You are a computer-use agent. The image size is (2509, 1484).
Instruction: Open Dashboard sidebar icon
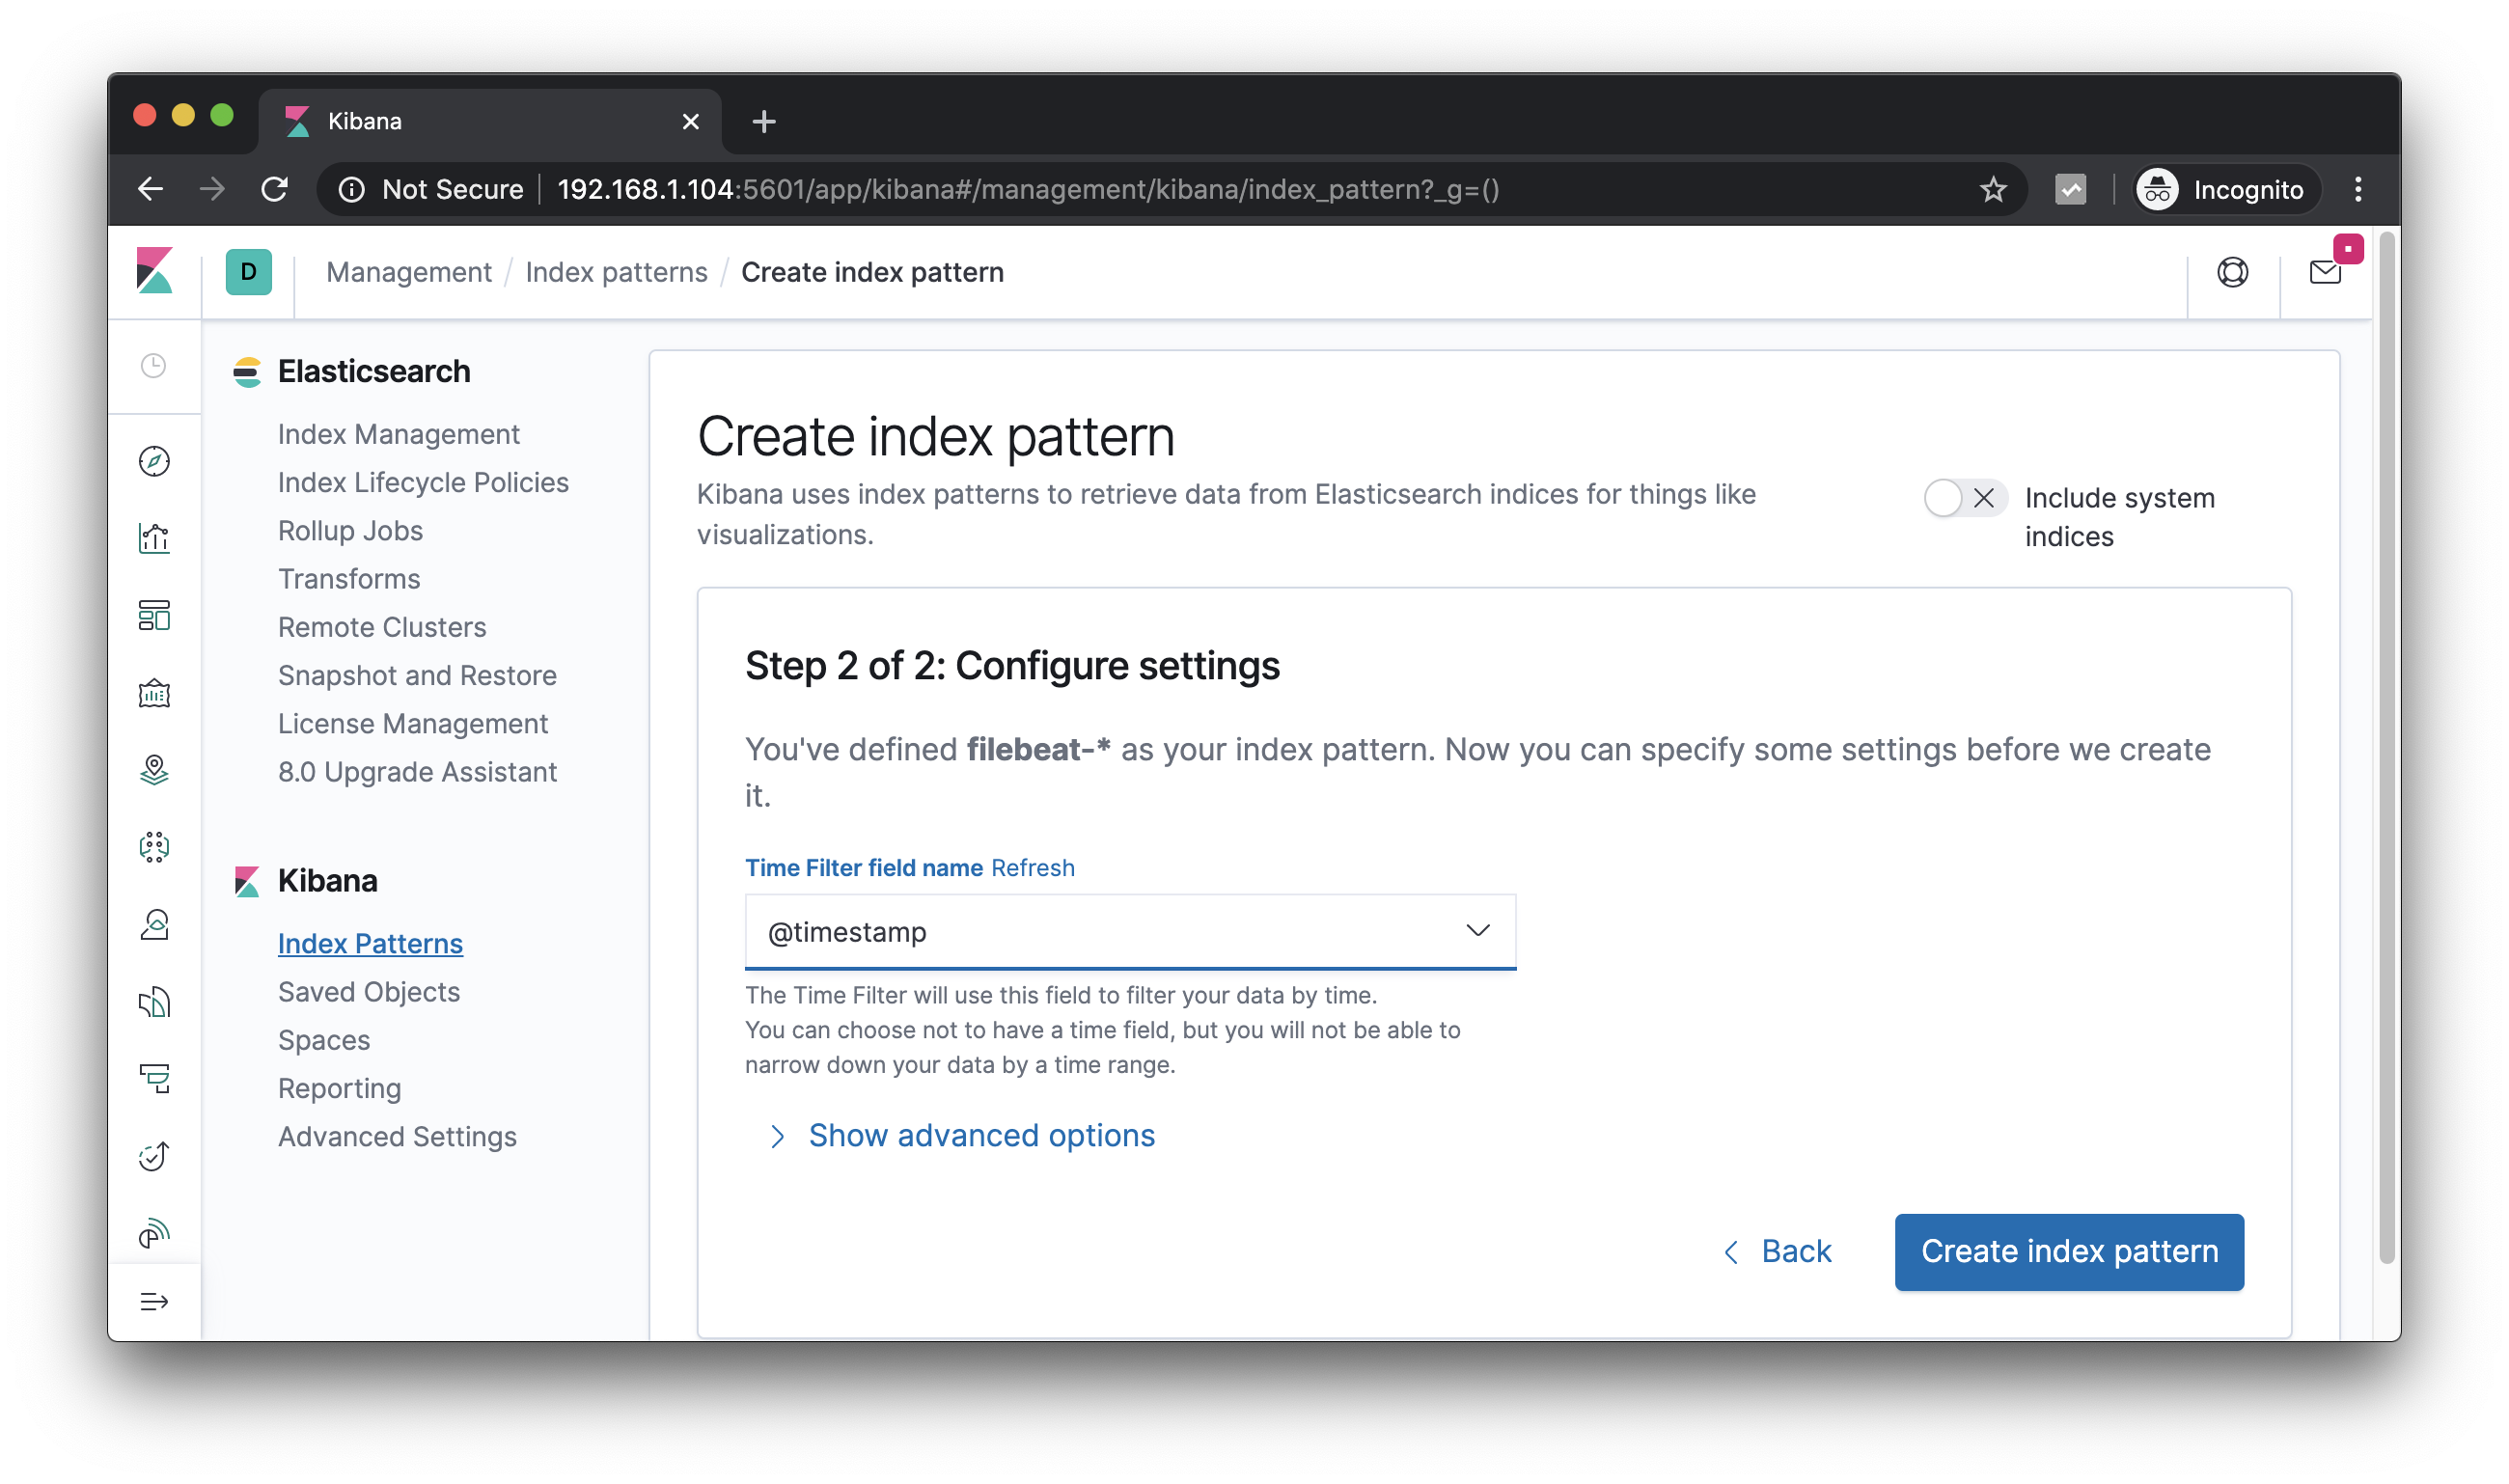[154, 615]
